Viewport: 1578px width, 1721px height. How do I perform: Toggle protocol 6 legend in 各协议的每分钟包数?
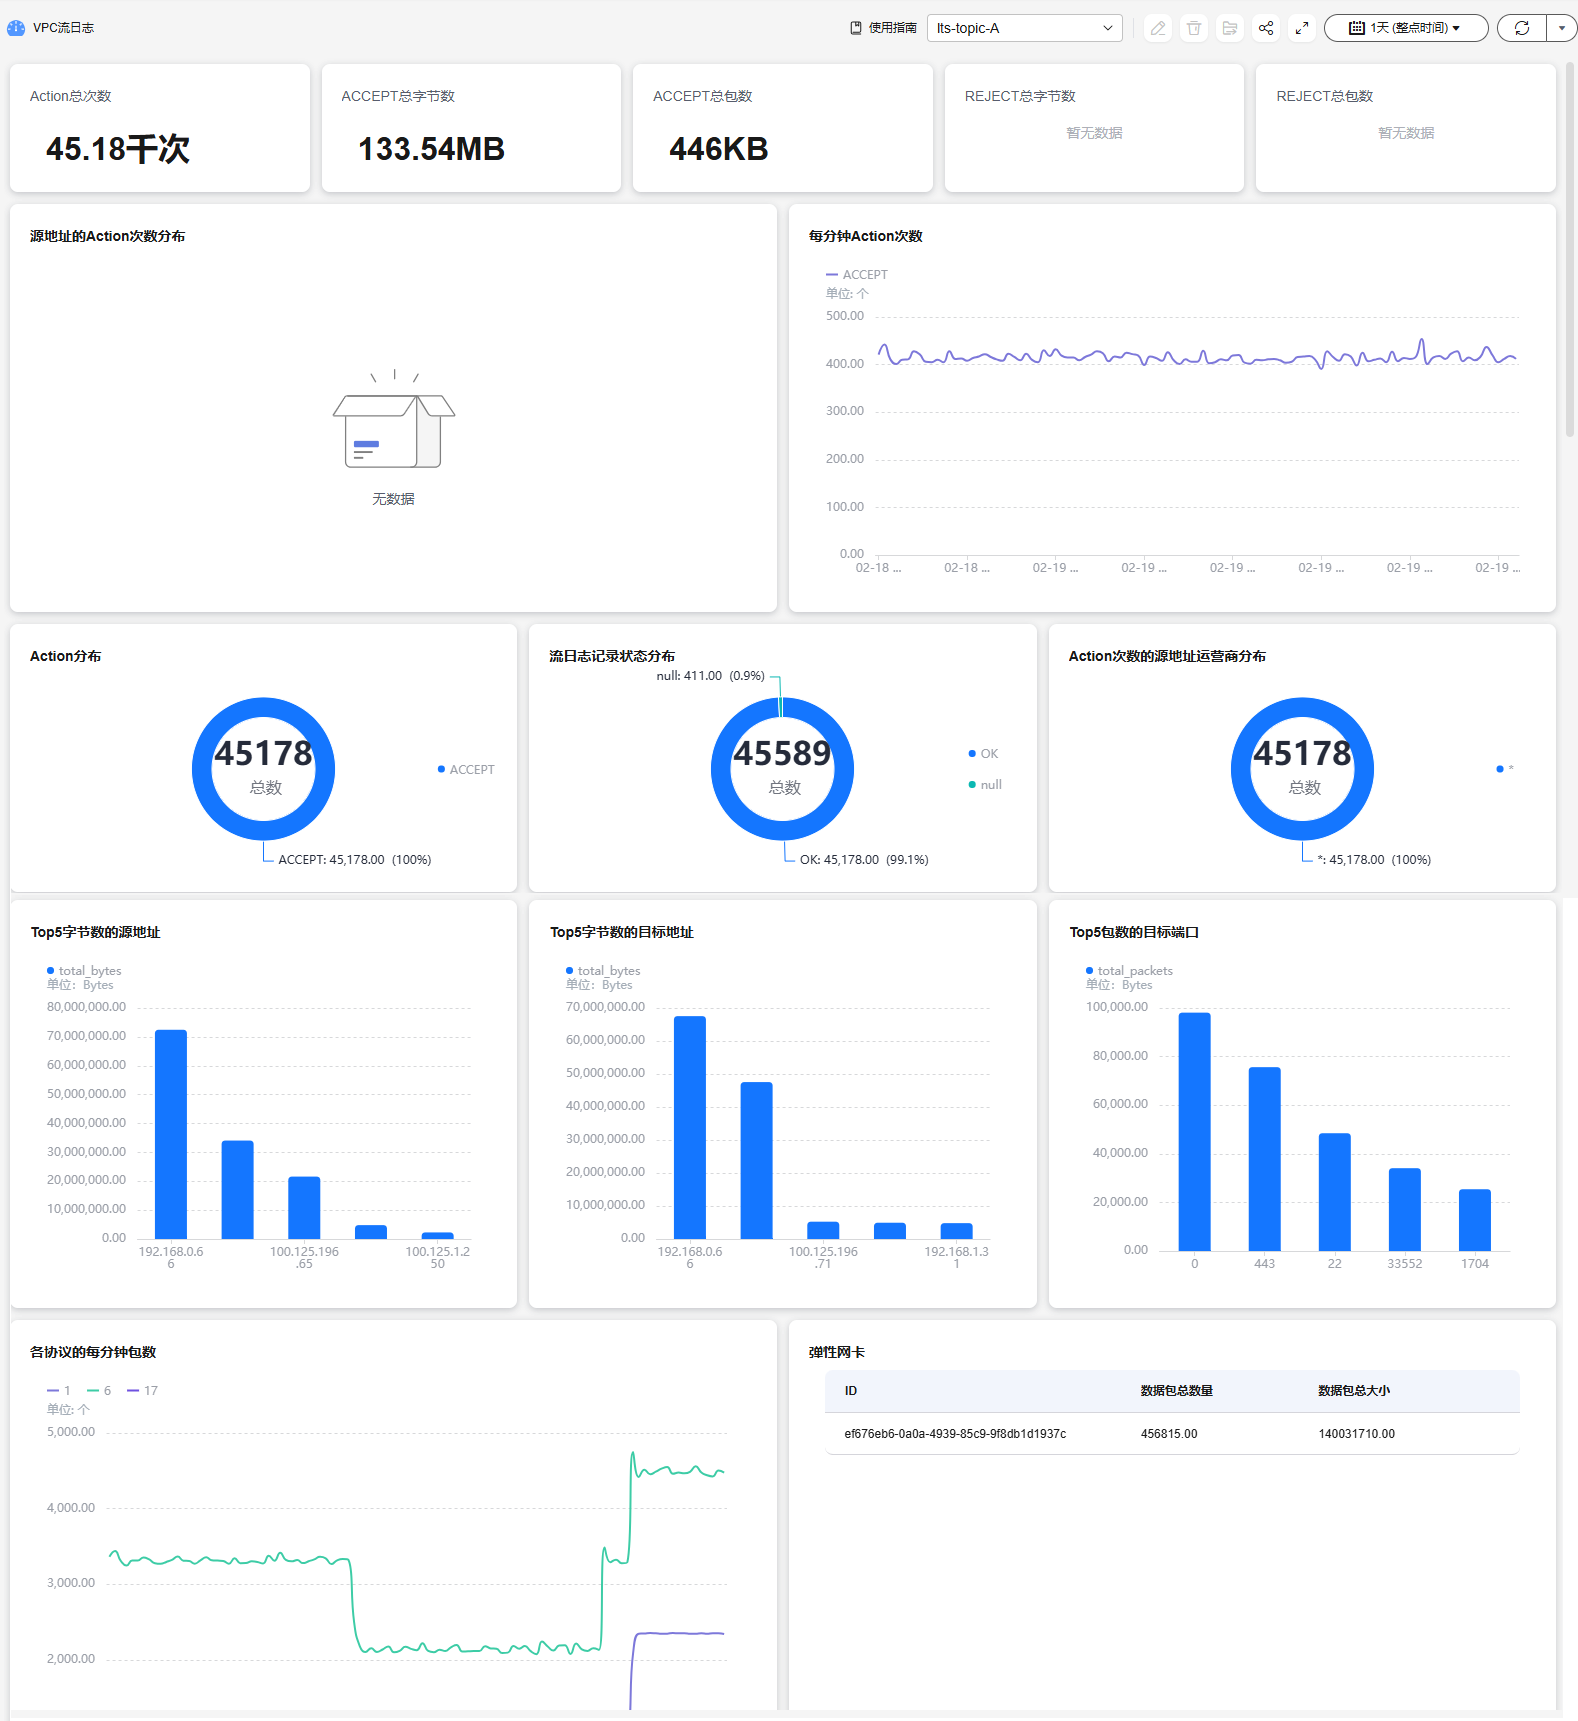[99, 1390]
